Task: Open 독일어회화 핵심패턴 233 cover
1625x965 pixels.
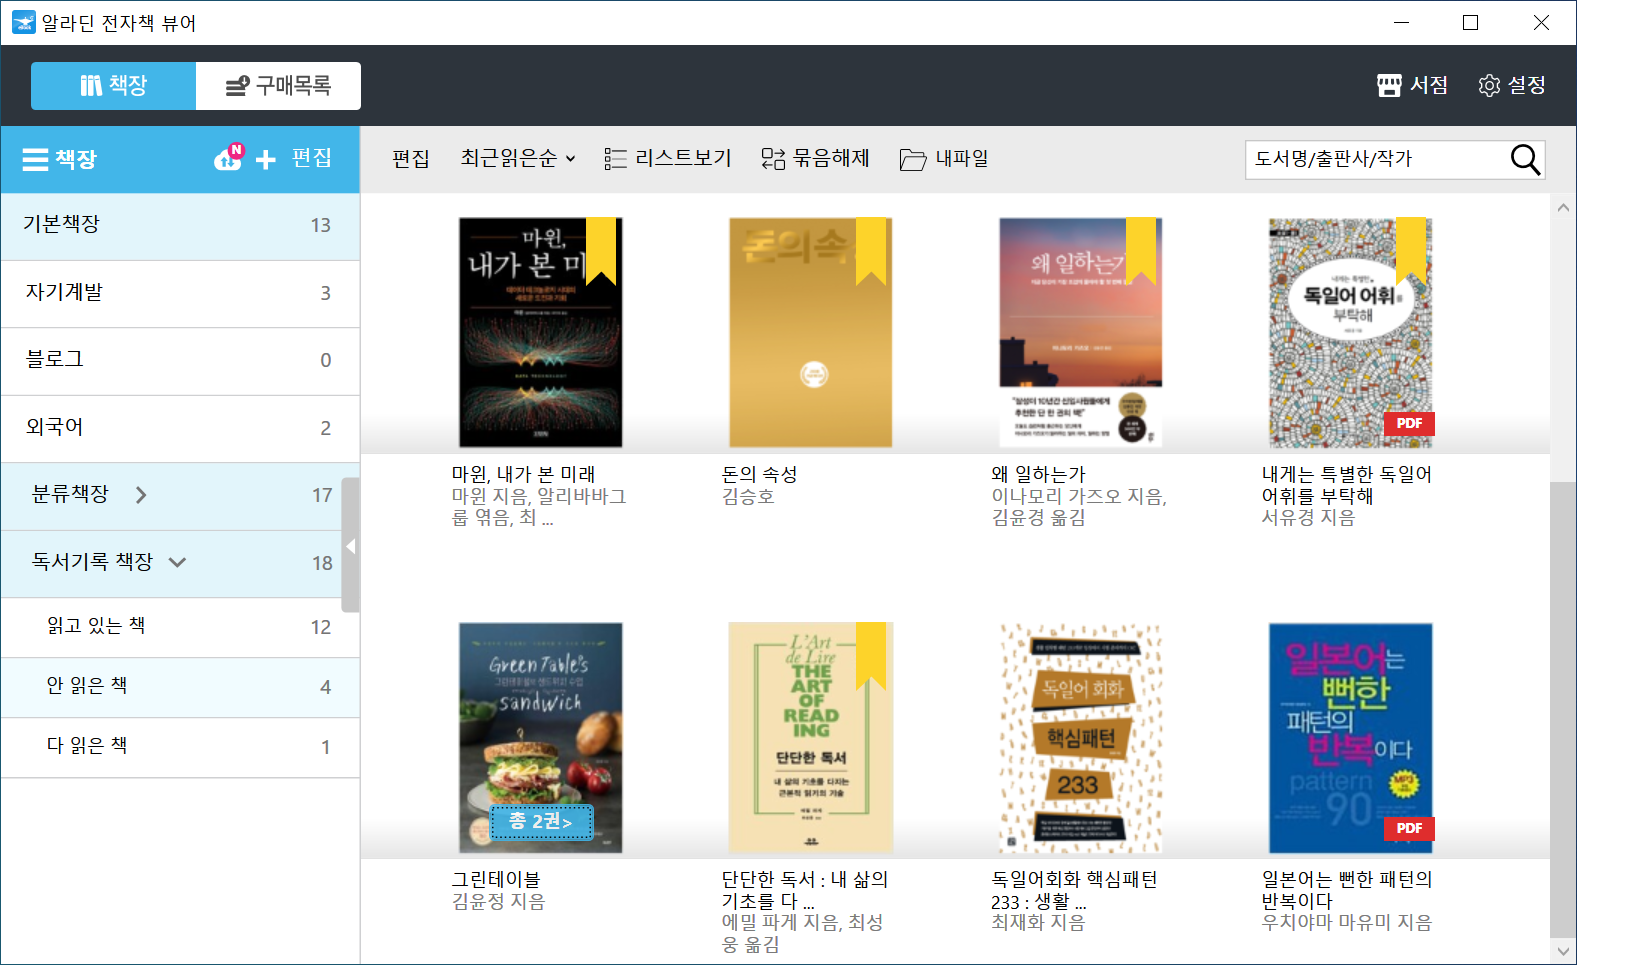Action: coord(1080,737)
